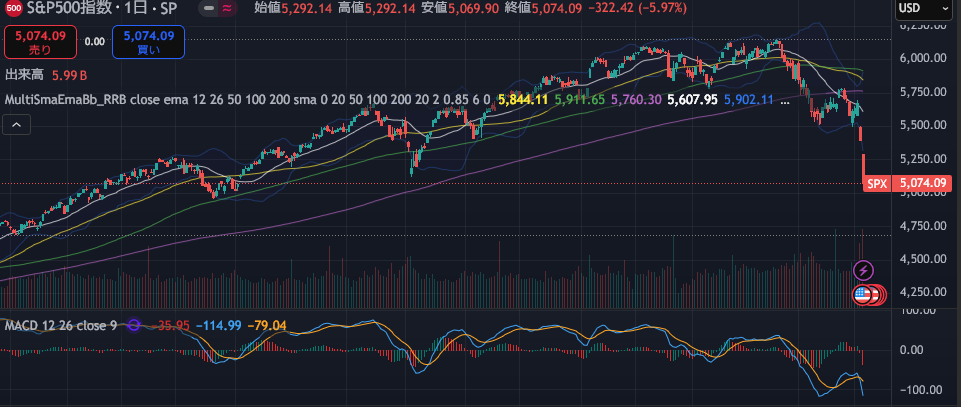961x407 pixels.
Task: Collapse the indicator legend with chevron
Action: tap(17, 126)
